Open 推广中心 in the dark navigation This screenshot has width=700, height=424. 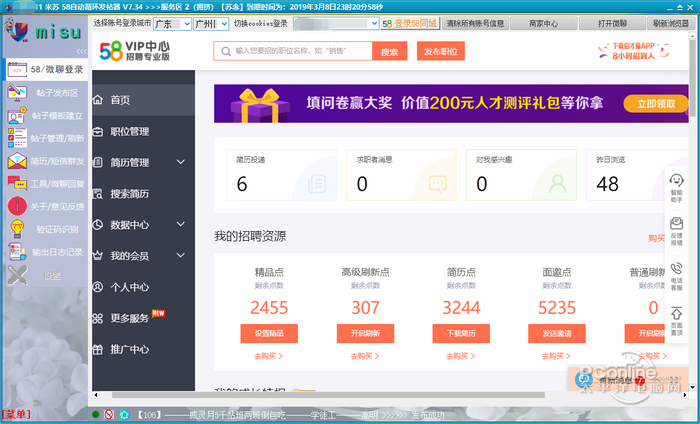(143, 349)
